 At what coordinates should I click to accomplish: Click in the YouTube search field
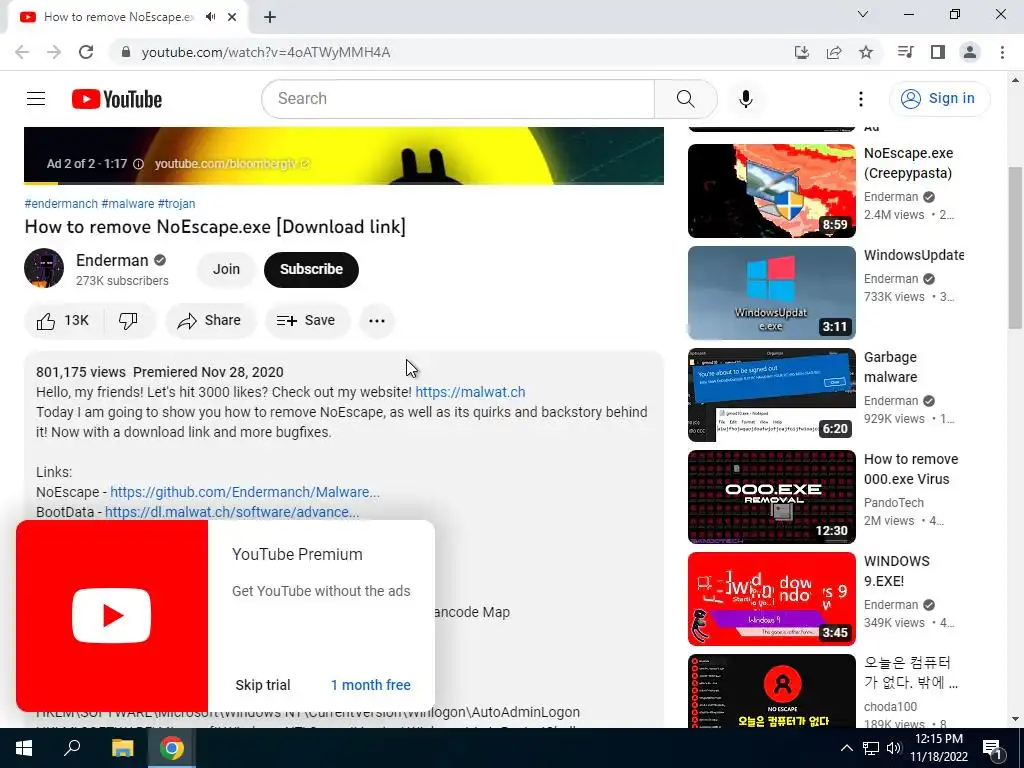[x=458, y=99]
